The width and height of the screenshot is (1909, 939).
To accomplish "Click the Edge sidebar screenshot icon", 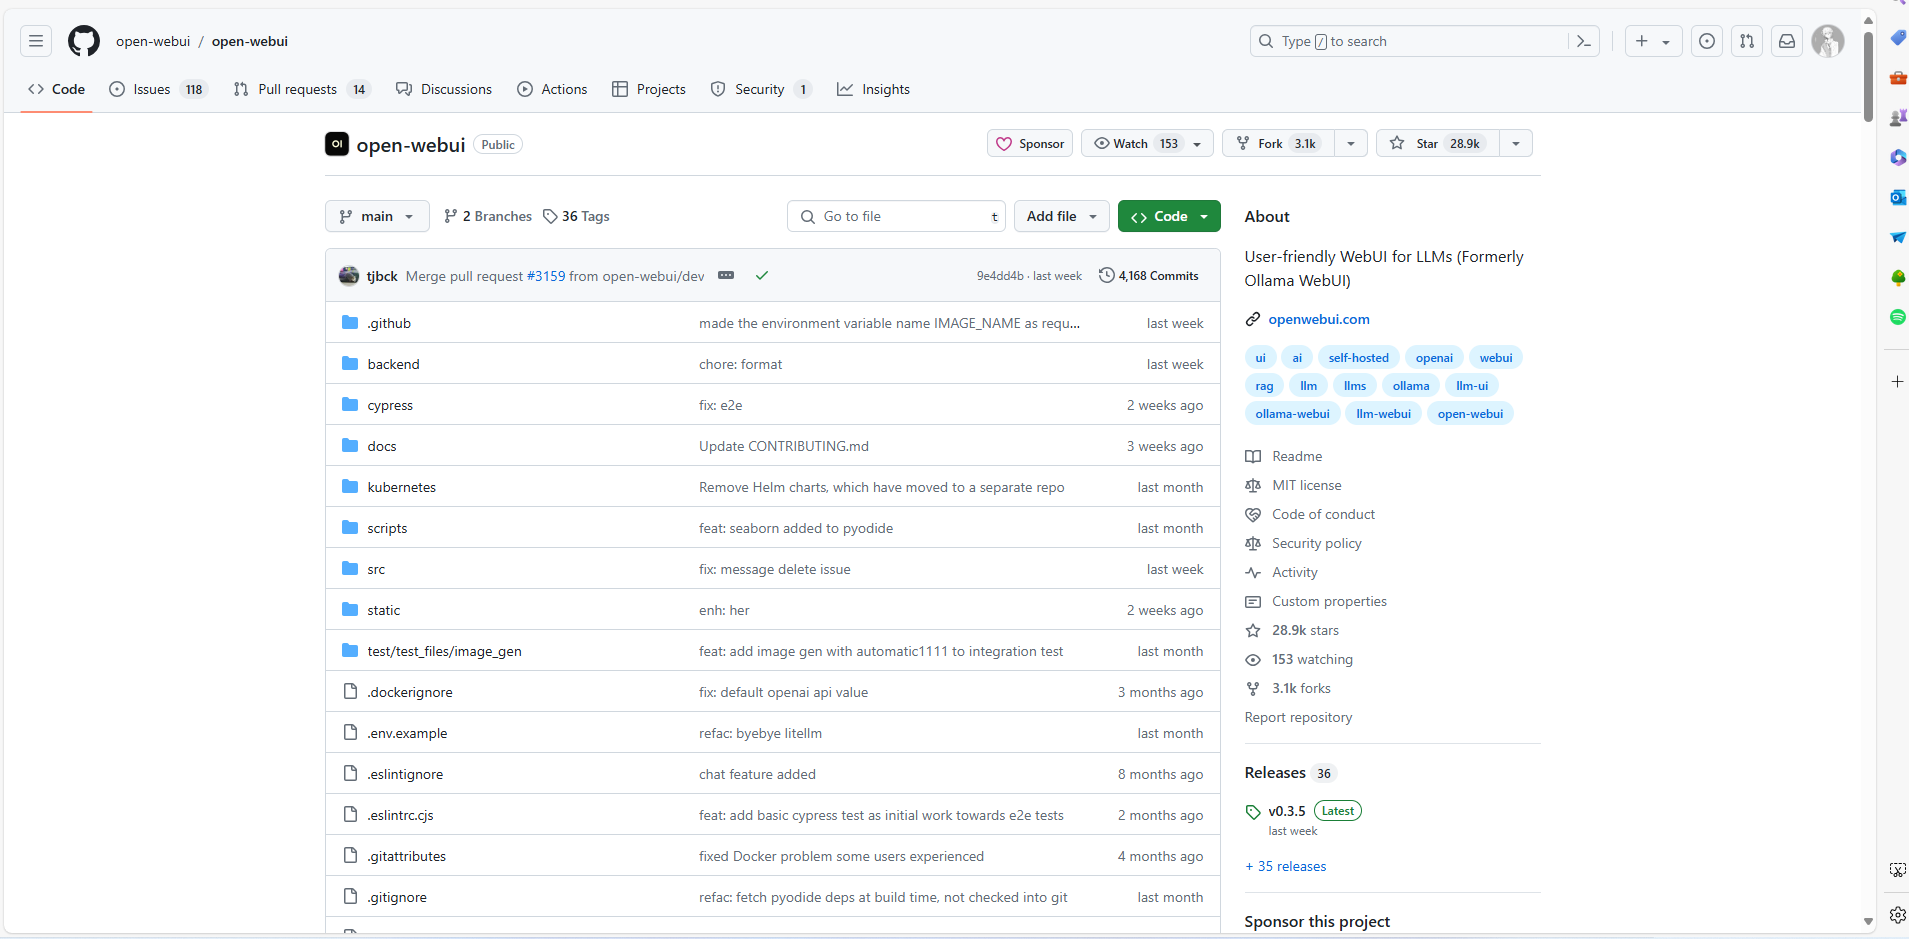I will coord(1897,870).
